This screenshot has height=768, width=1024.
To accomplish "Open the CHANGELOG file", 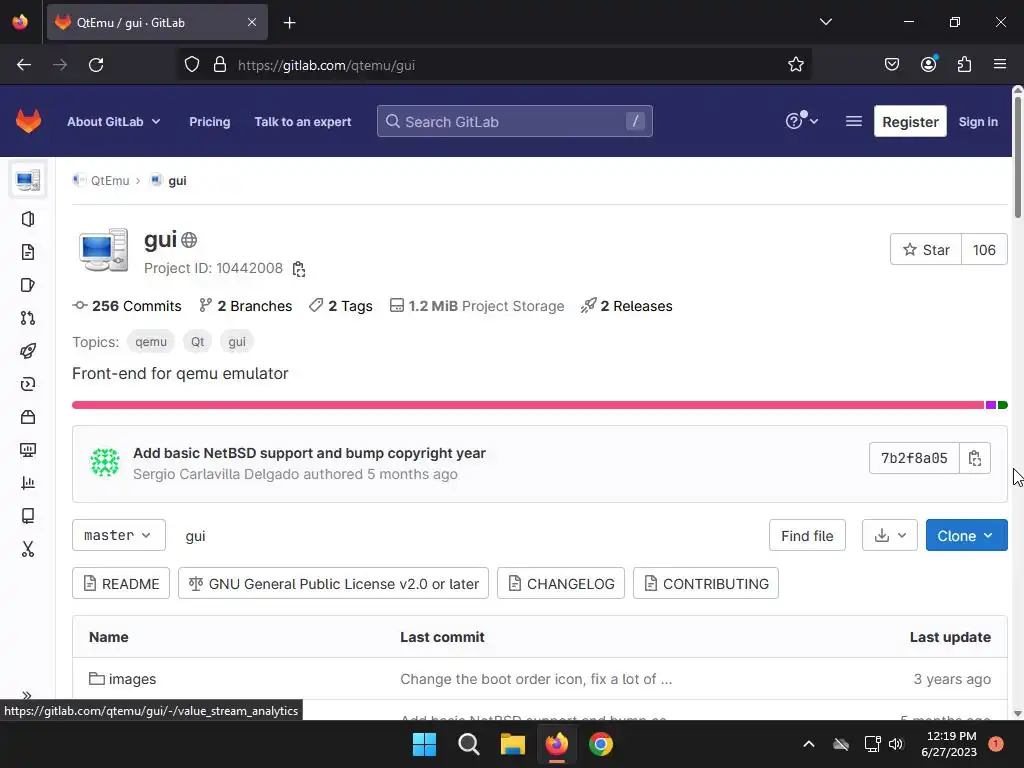I will [561, 583].
